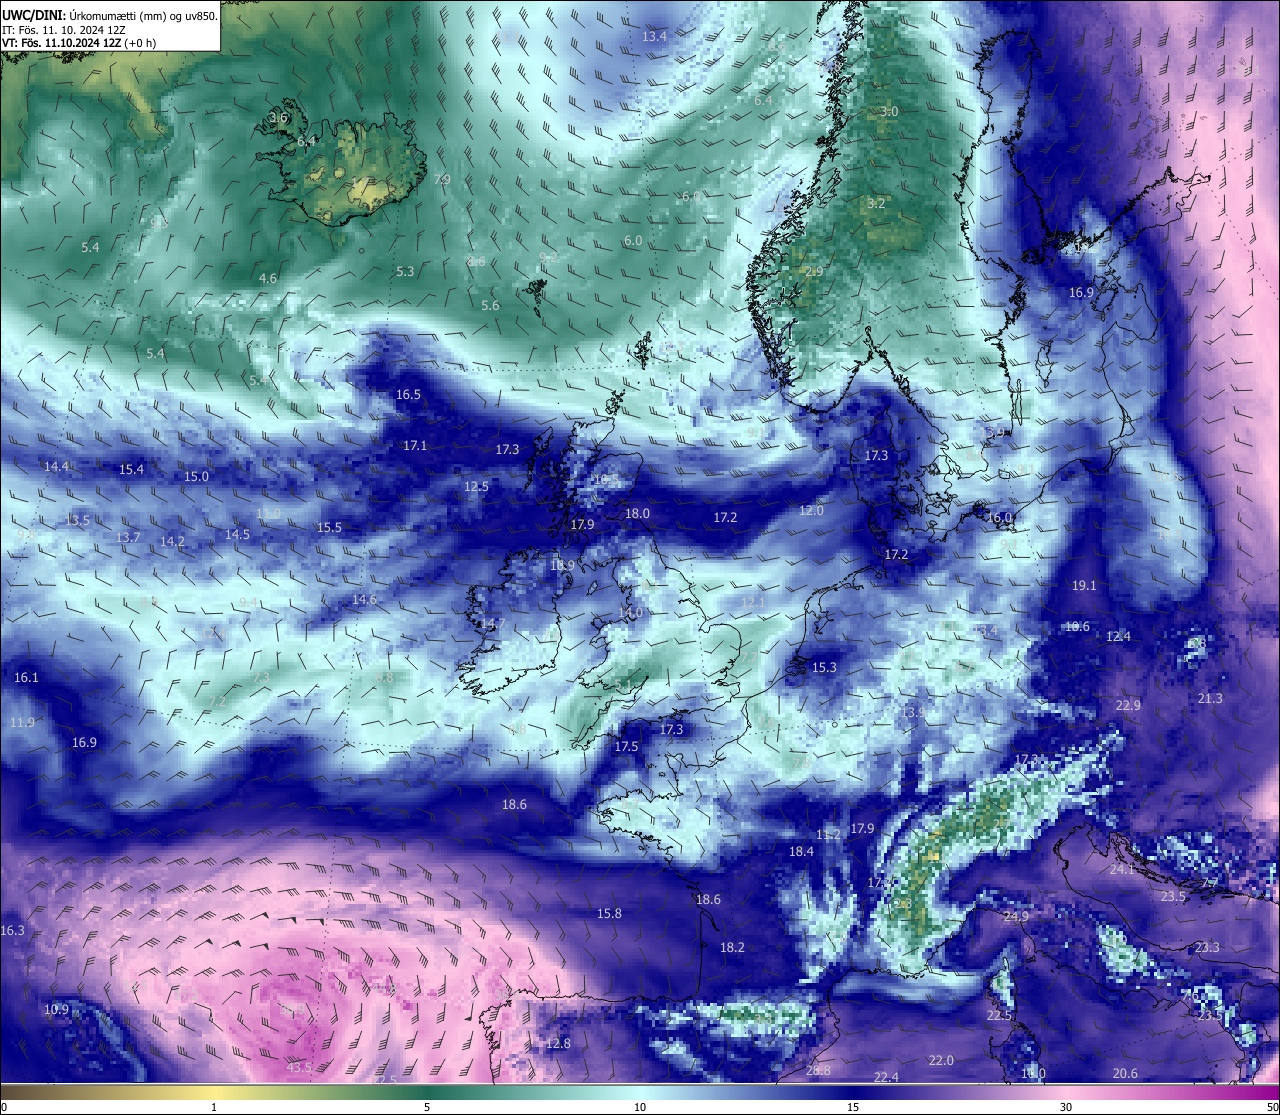
Task: Click the 5.6 value on the map
Action: 490,305
